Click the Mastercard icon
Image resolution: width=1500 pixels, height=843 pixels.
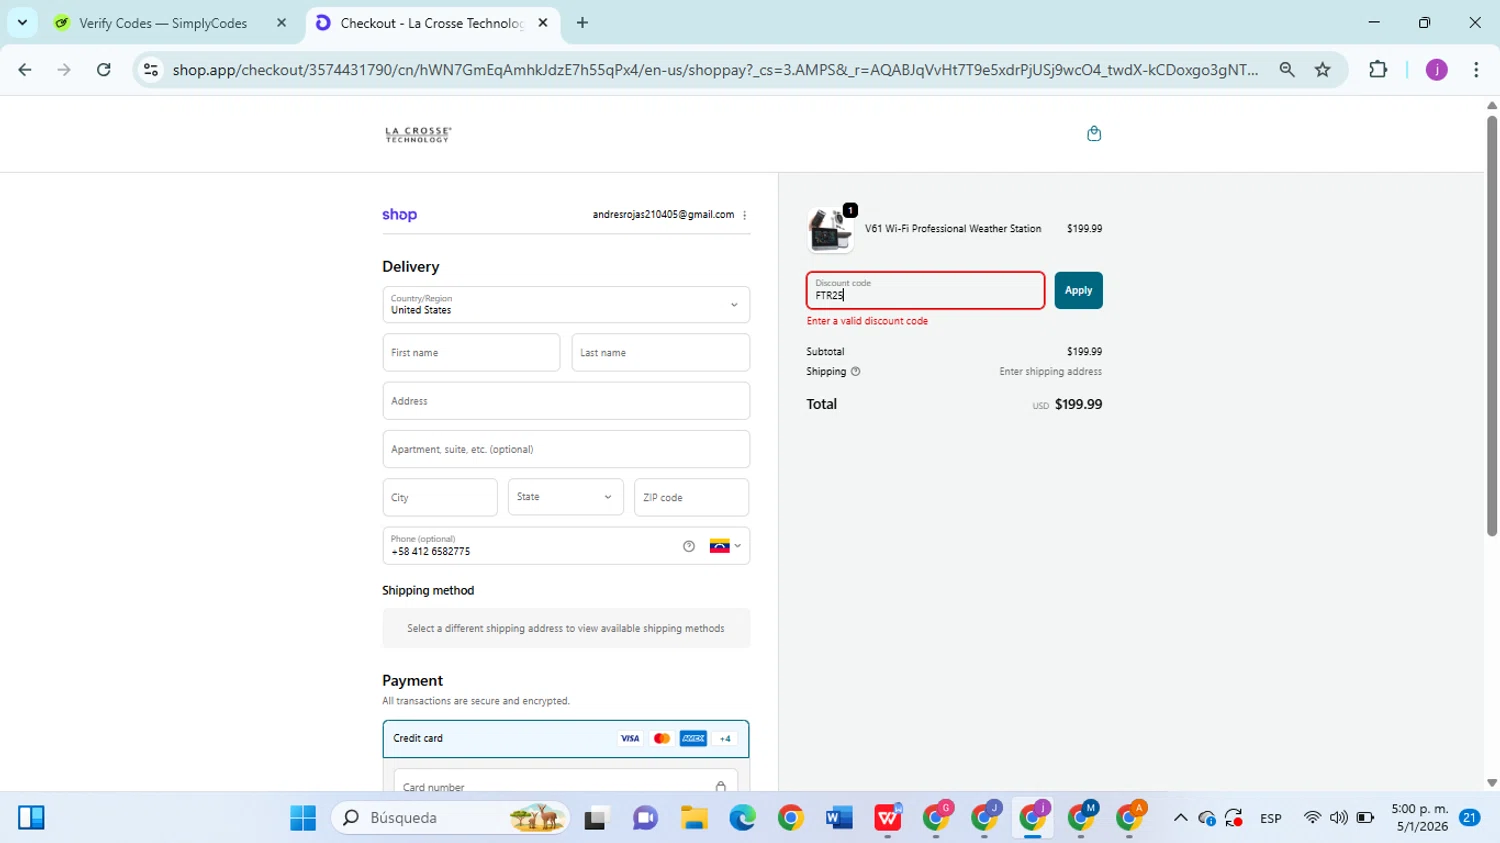(x=662, y=738)
